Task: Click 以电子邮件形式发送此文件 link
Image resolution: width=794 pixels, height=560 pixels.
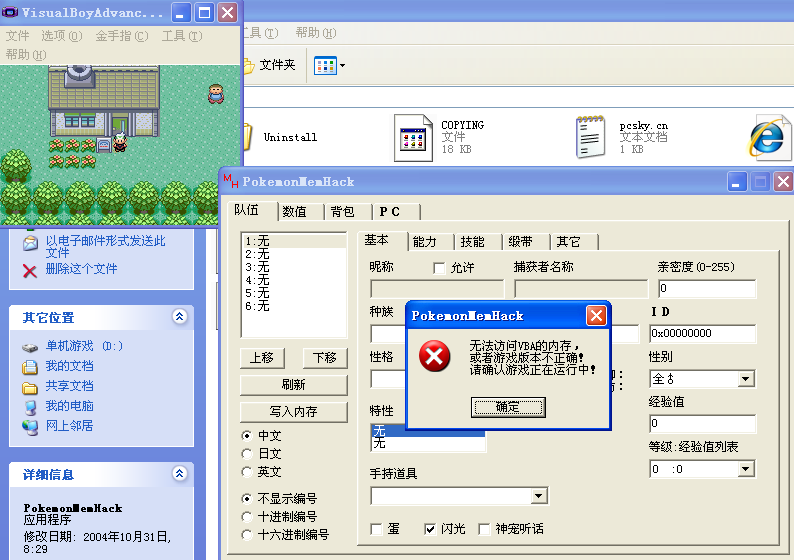Action: point(105,247)
